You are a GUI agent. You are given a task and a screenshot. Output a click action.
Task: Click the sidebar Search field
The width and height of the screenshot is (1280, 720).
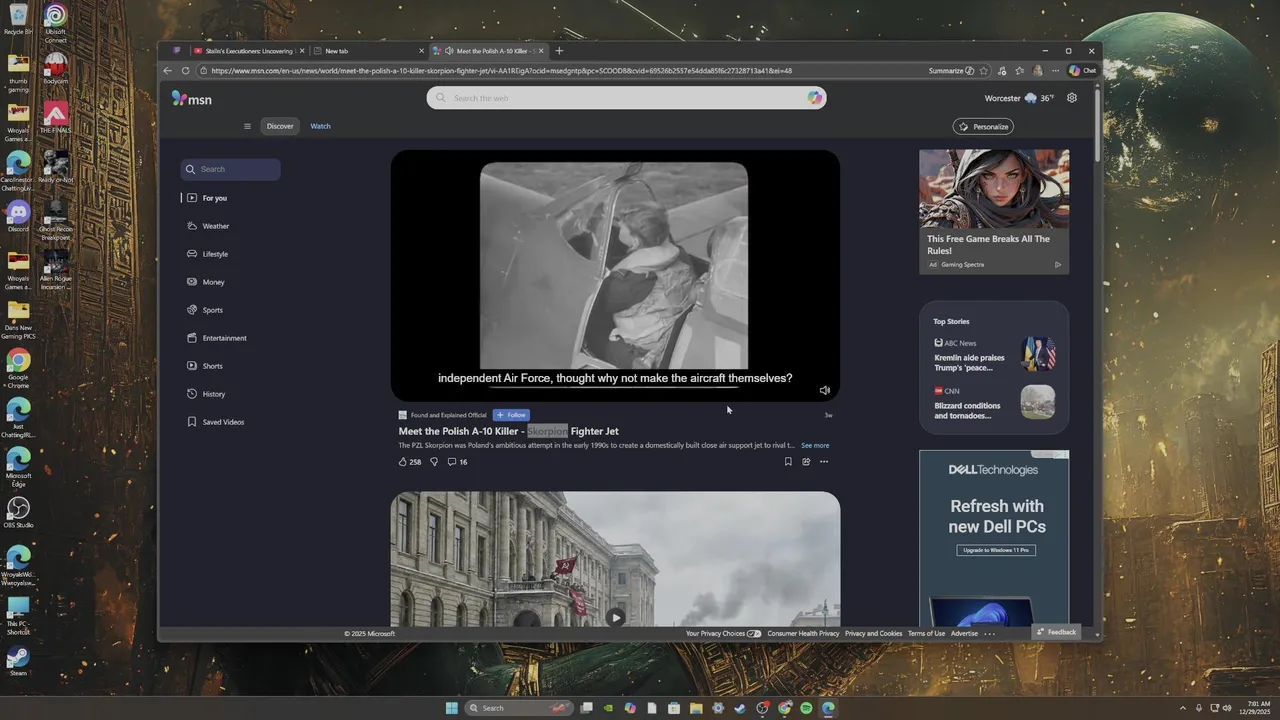(x=230, y=169)
